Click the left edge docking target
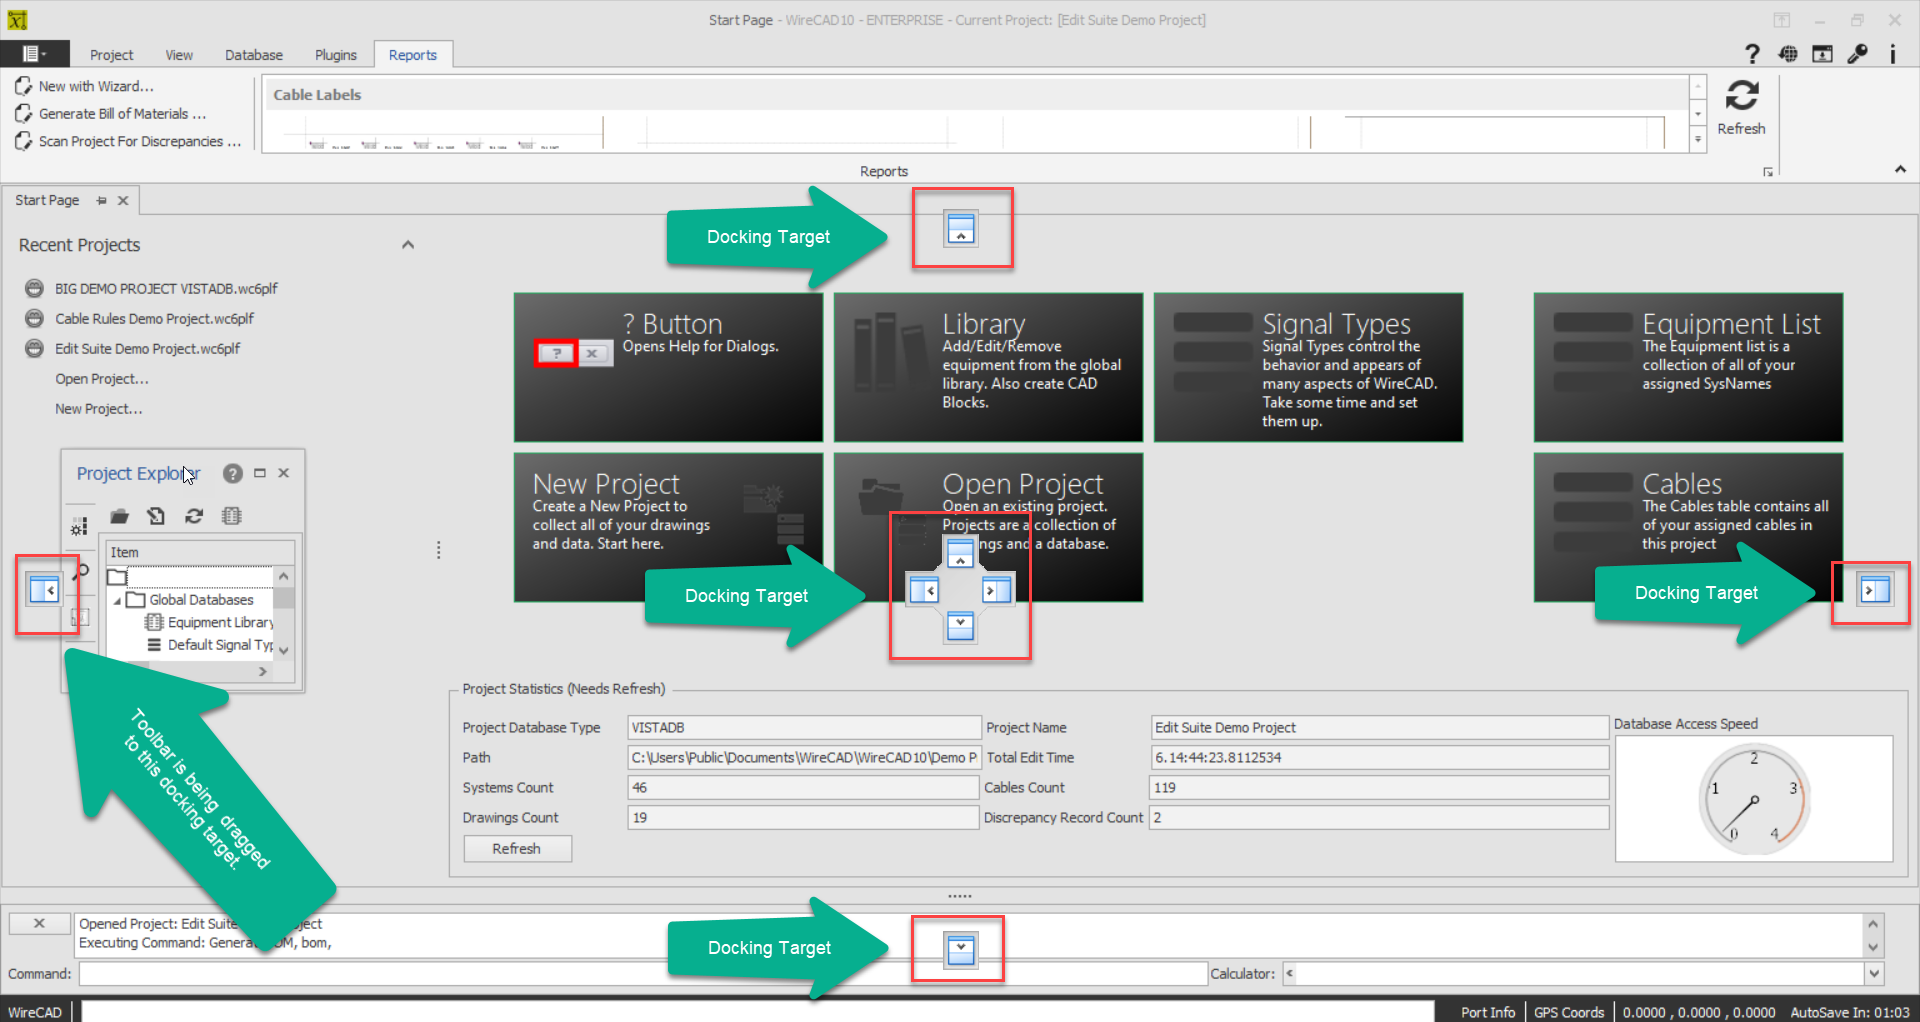Image resolution: width=1920 pixels, height=1022 pixels. click(45, 590)
